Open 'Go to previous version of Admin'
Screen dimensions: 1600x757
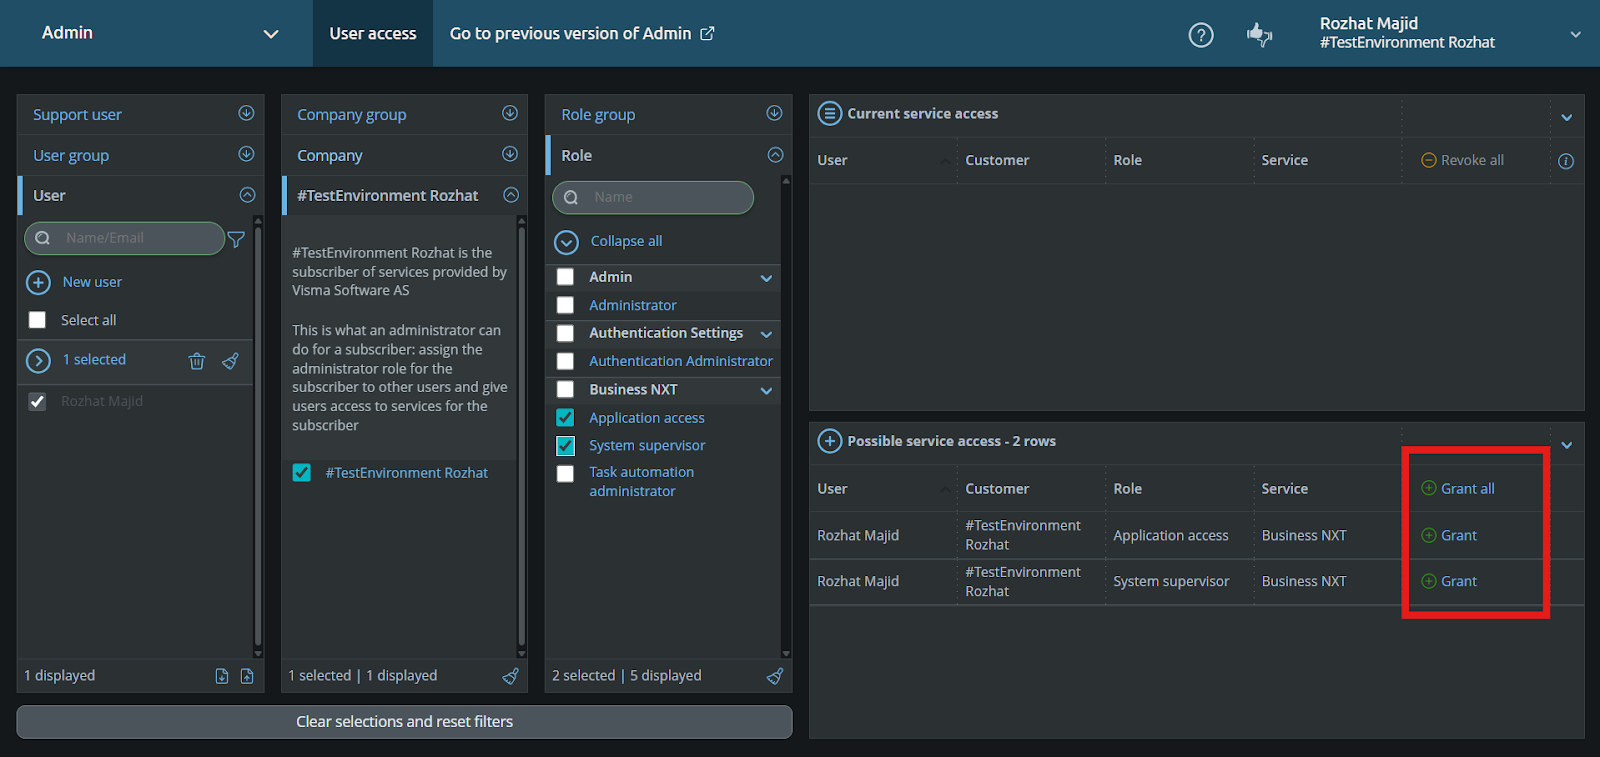pyautogui.click(x=582, y=33)
